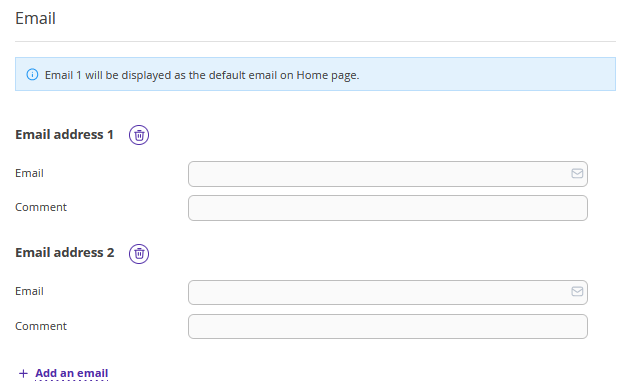This screenshot has height=390, width=630.
Task: Open the Add an email link
Action: (x=72, y=373)
